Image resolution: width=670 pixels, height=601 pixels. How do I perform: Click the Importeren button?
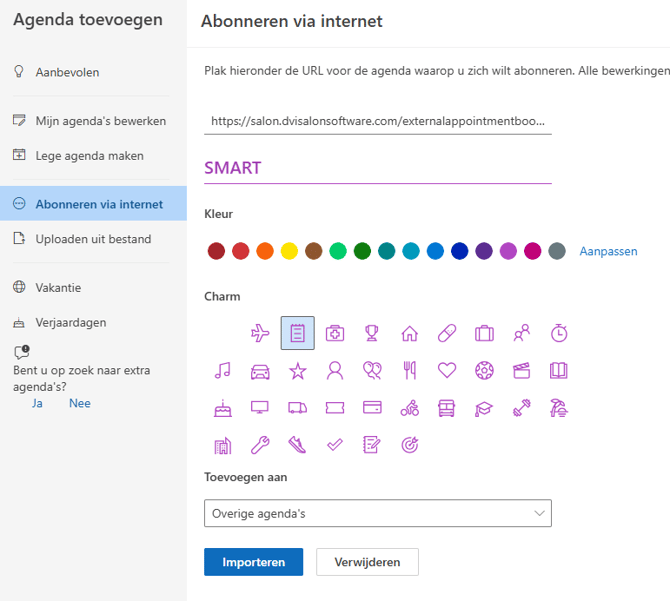(253, 562)
